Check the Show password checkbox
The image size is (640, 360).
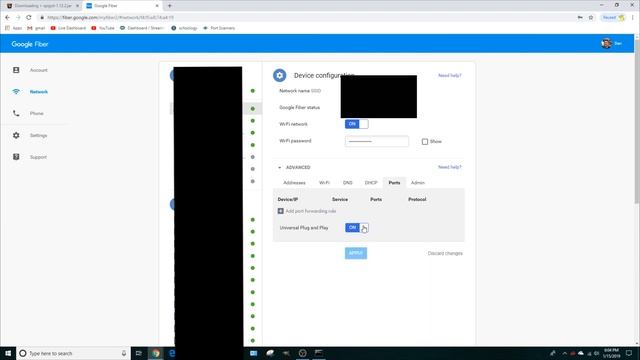[425, 142]
